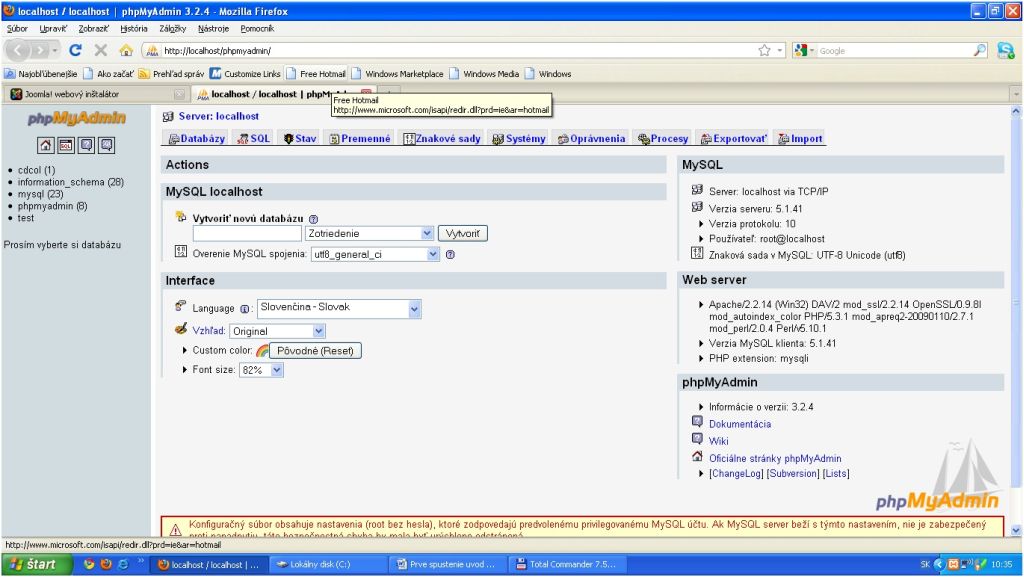The width and height of the screenshot is (1024, 577).
Task: Open the Font size dropdown showing 82%
Action: pyautogui.click(x=261, y=369)
